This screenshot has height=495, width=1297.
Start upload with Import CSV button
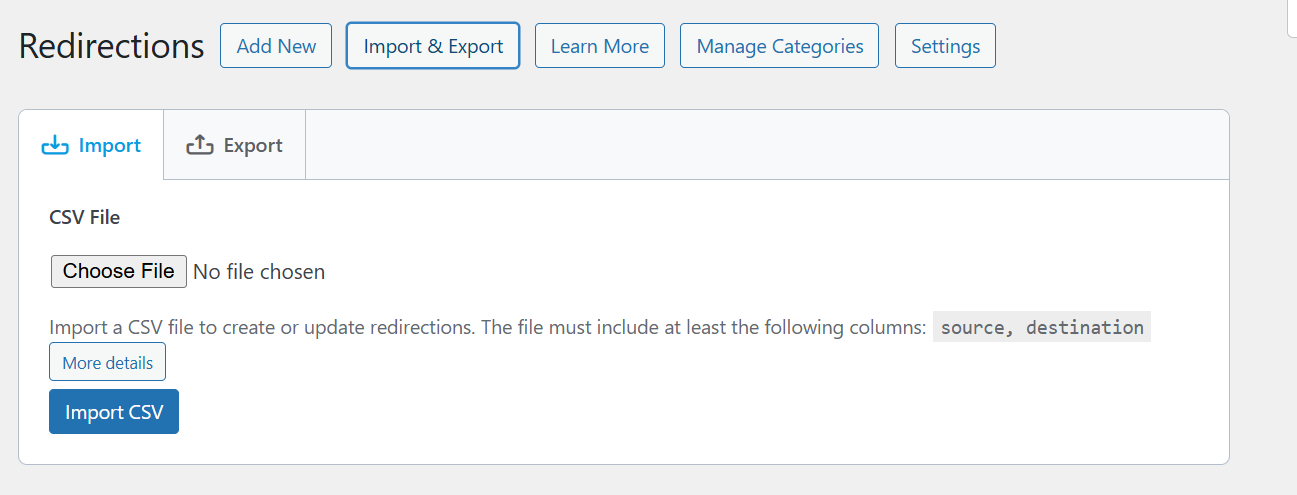[x=114, y=412]
